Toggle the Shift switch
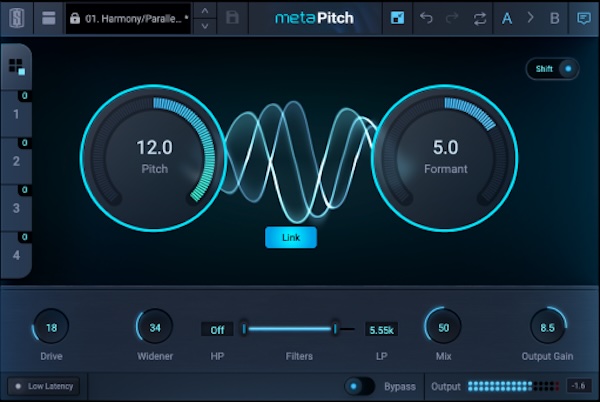This screenshot has height=402, width=600. pyautogui.click(x=552, y=69)
